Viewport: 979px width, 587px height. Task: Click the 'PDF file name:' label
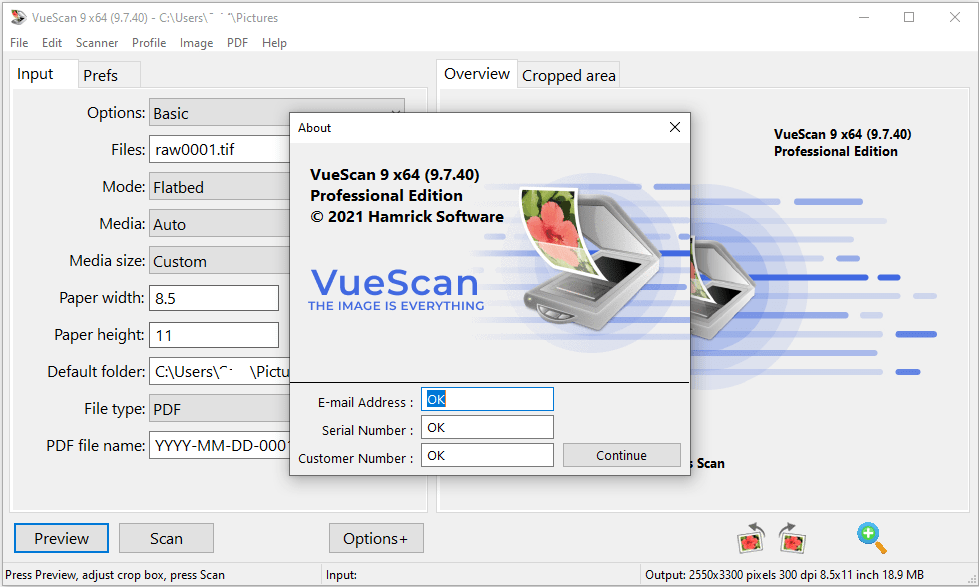(96, 445)
